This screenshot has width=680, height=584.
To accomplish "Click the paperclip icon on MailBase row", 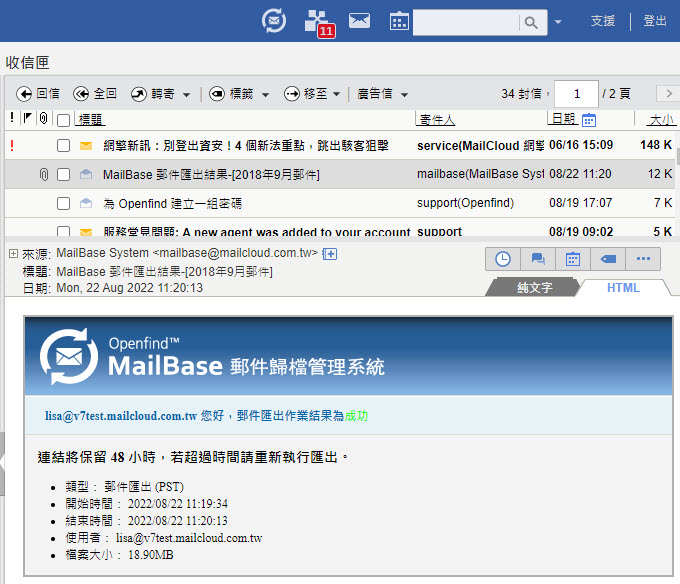I will tap(43, 174).
